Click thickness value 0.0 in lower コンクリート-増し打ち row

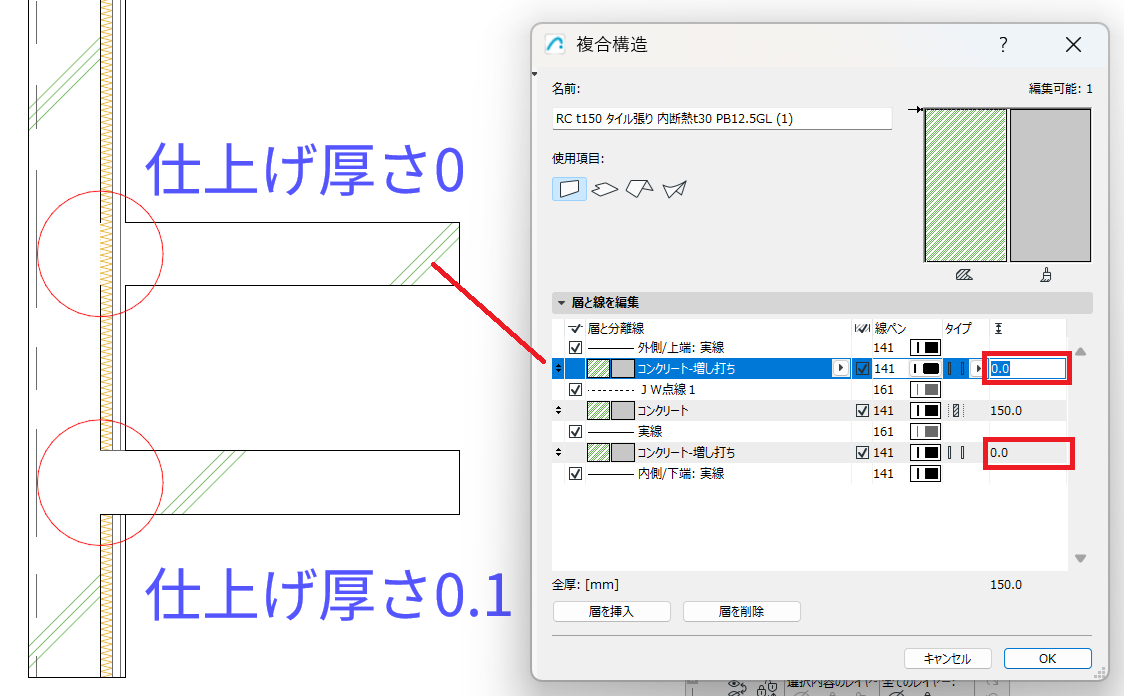pos(999,452)
